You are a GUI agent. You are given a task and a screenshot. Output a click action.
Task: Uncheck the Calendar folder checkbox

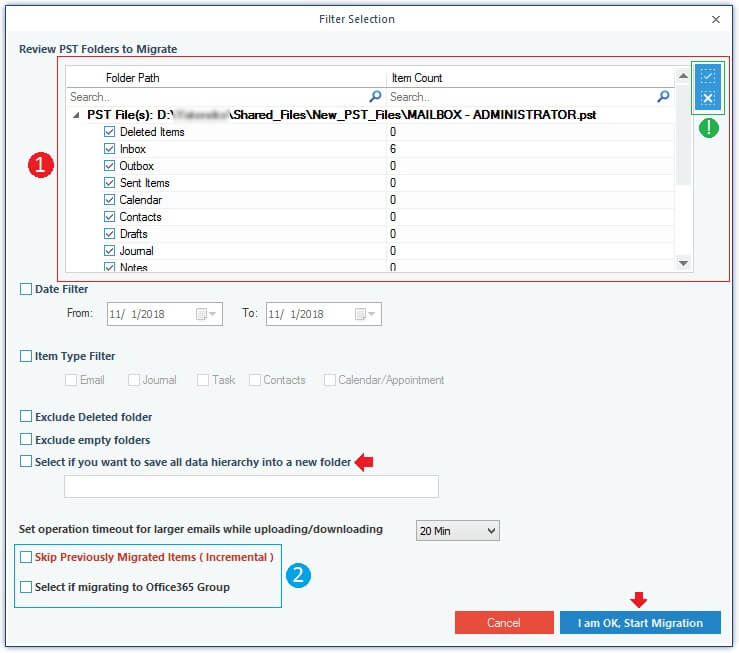(x=109, y=199)
